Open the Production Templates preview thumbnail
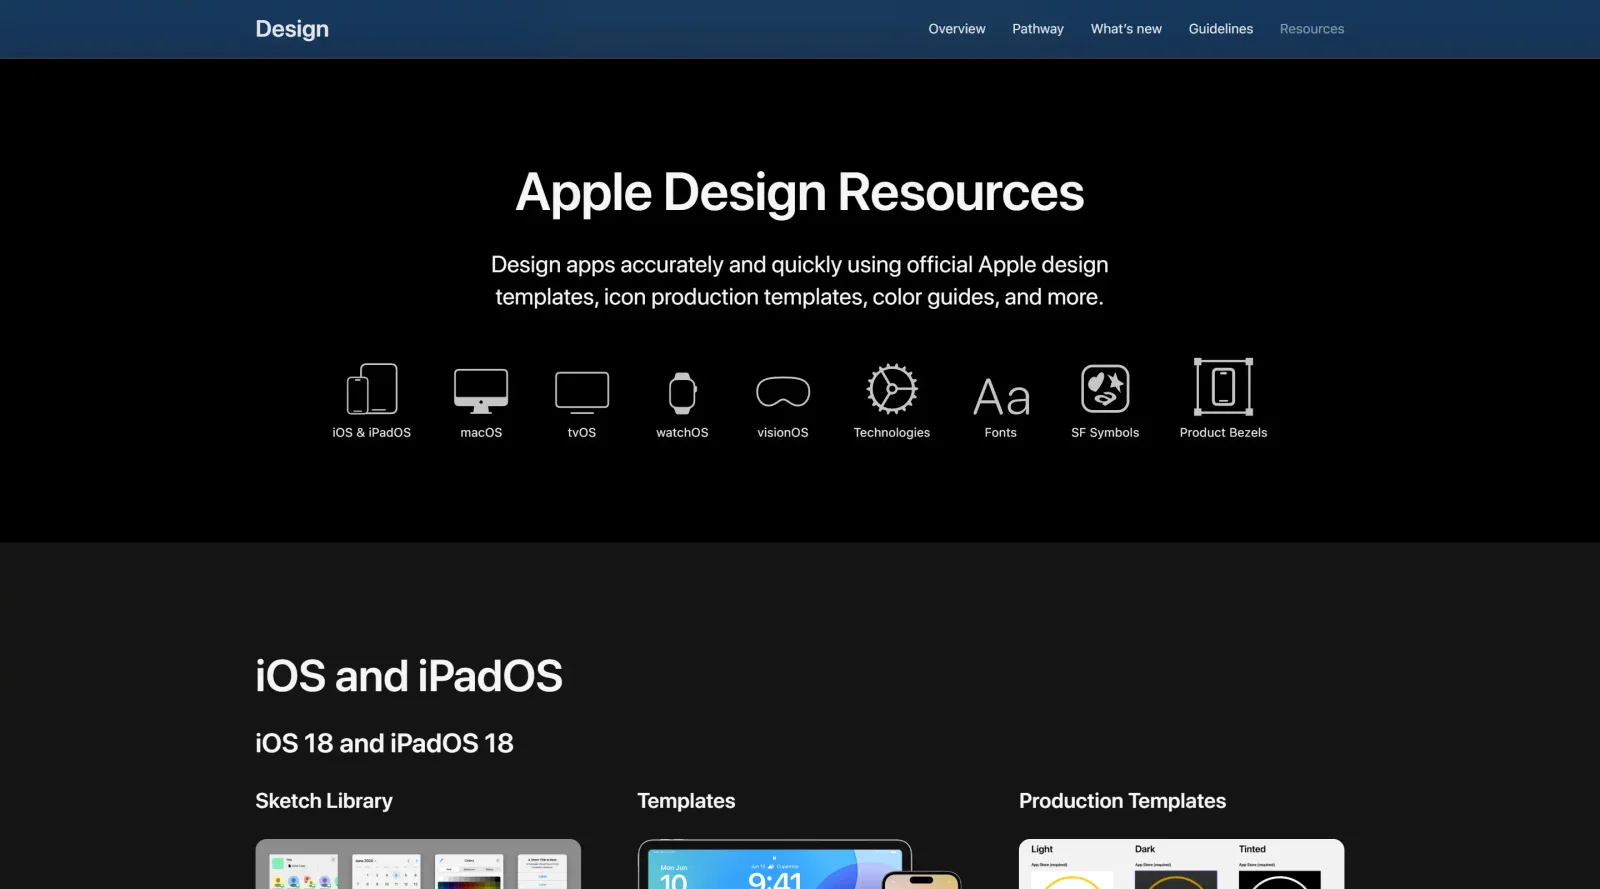 pos(1182,864)
